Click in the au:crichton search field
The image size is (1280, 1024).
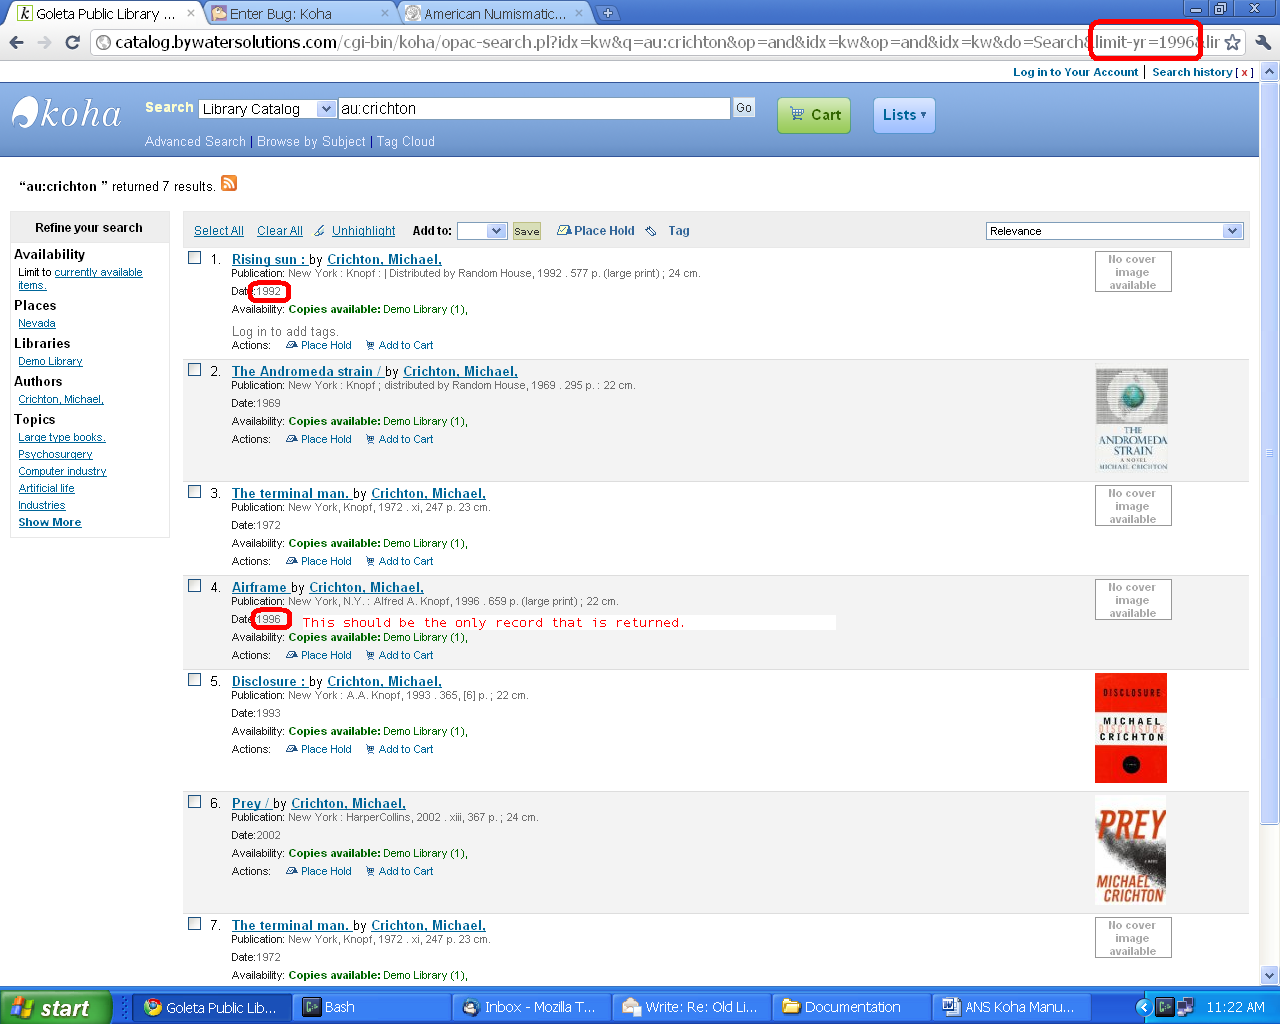[x=533, y=109]
